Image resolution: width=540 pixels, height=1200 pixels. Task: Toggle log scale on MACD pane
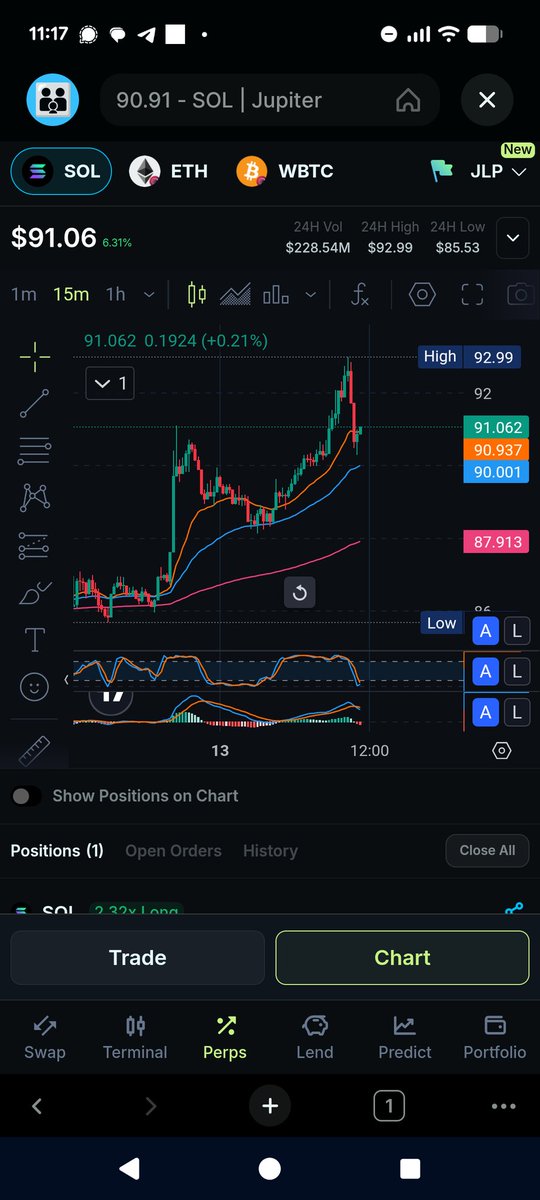point(516,712)
